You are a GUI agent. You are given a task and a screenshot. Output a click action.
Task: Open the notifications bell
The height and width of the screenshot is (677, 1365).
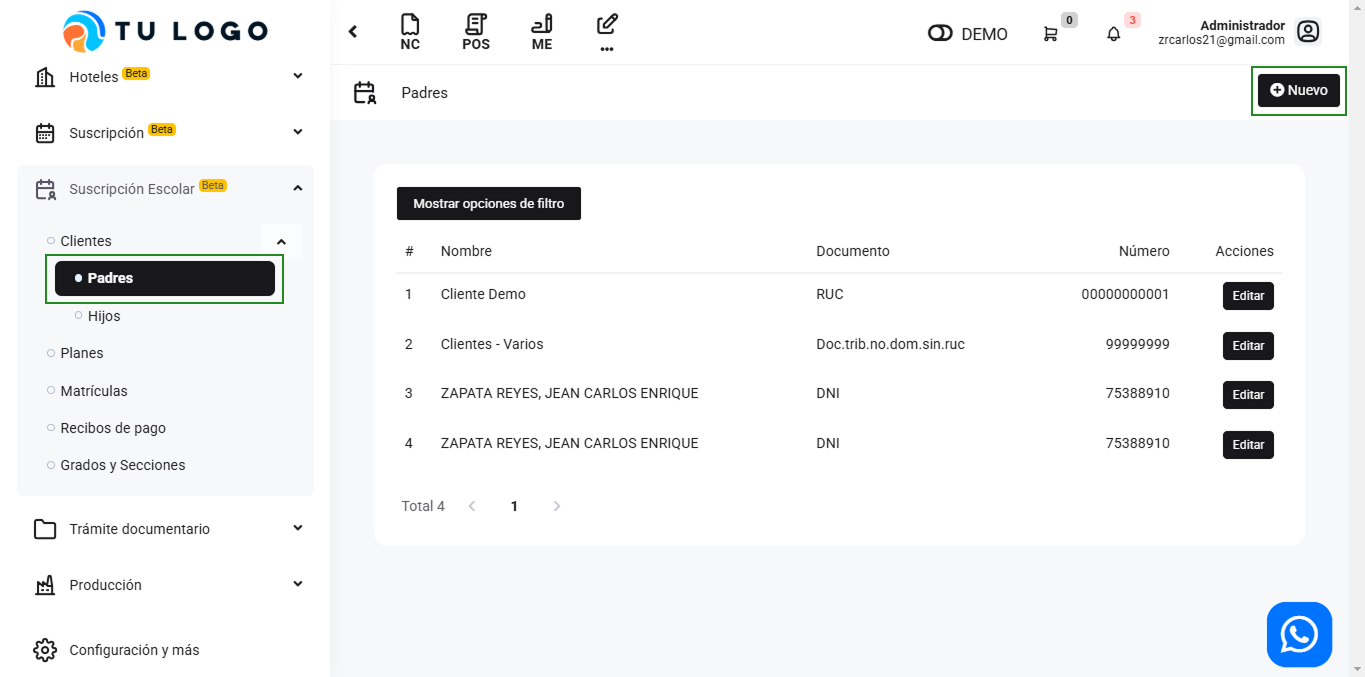coord(1113,34)
